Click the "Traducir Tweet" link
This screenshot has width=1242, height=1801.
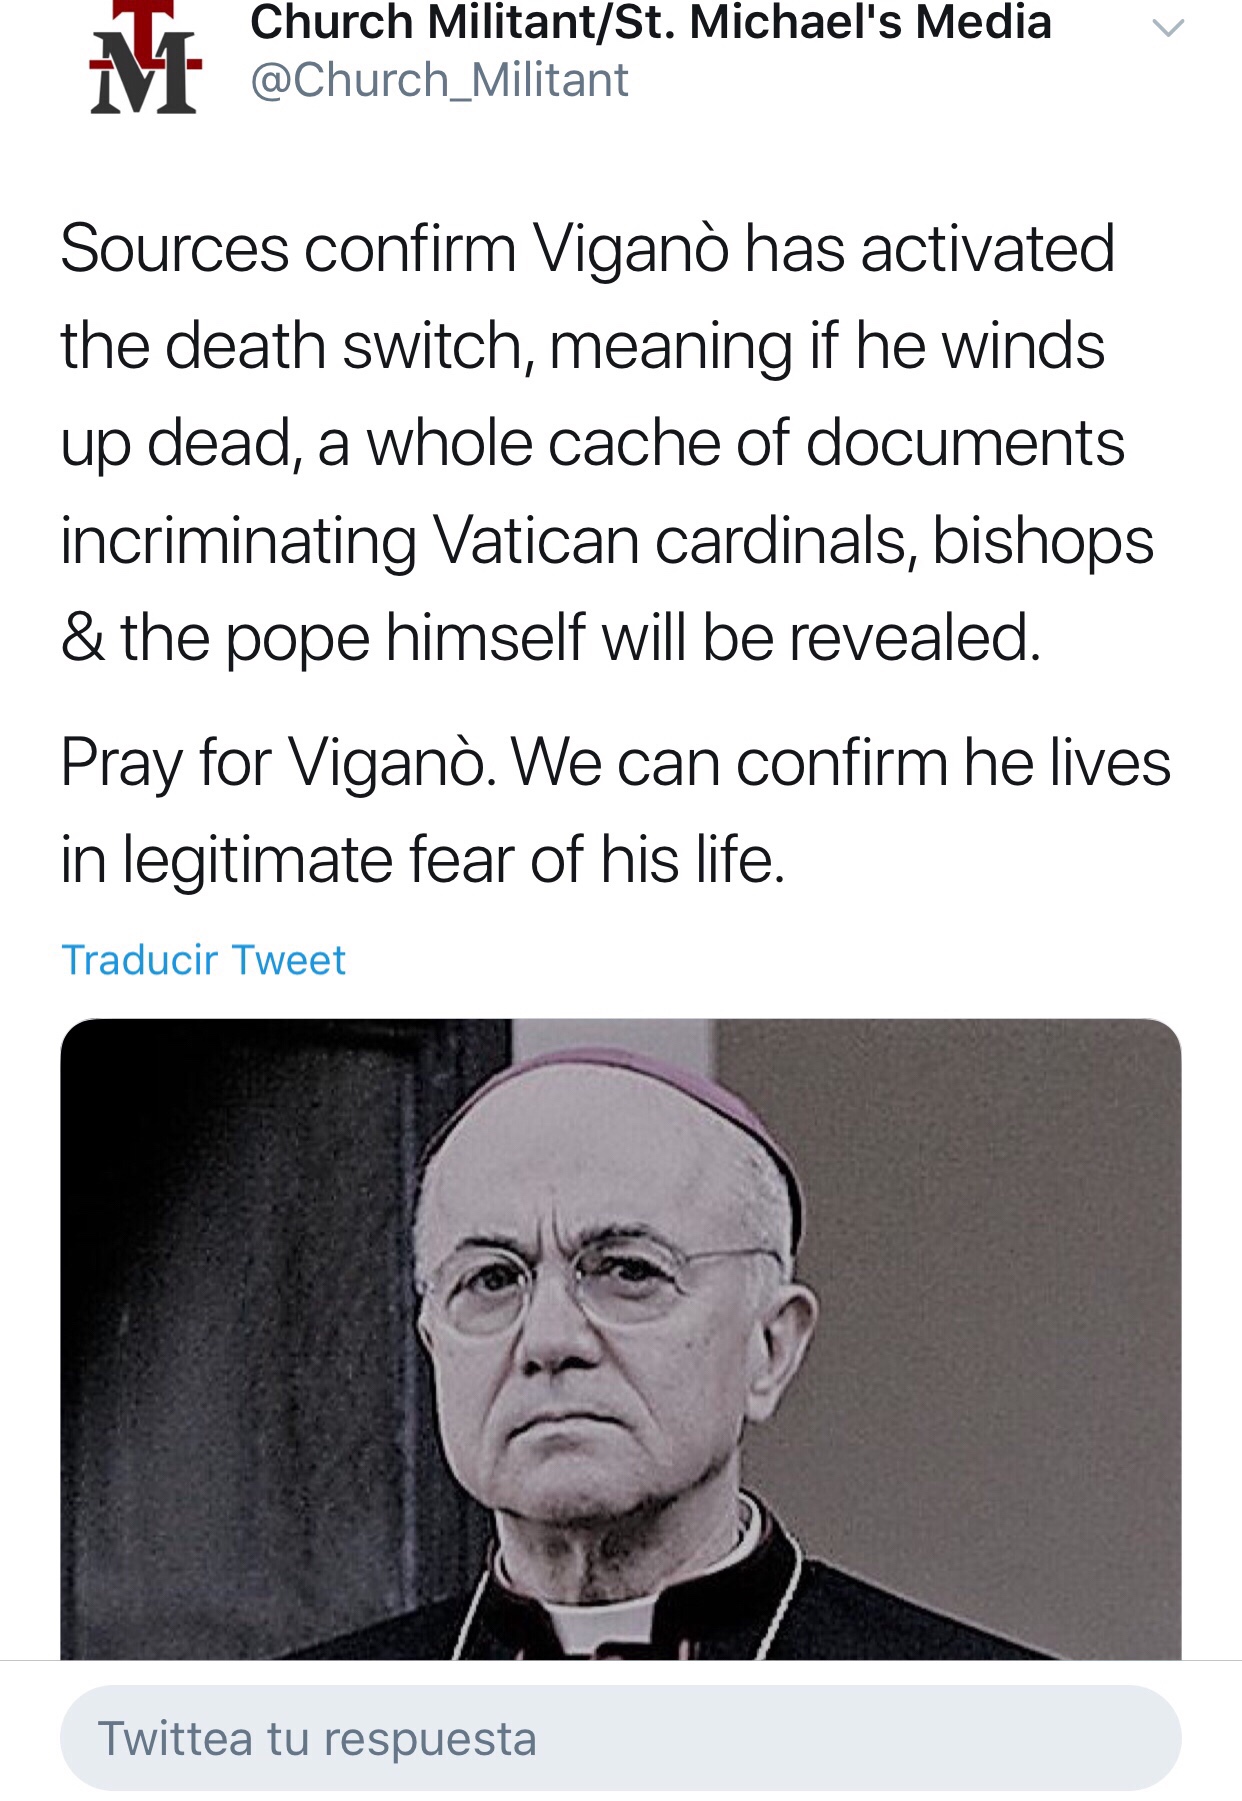pos(203,960)
